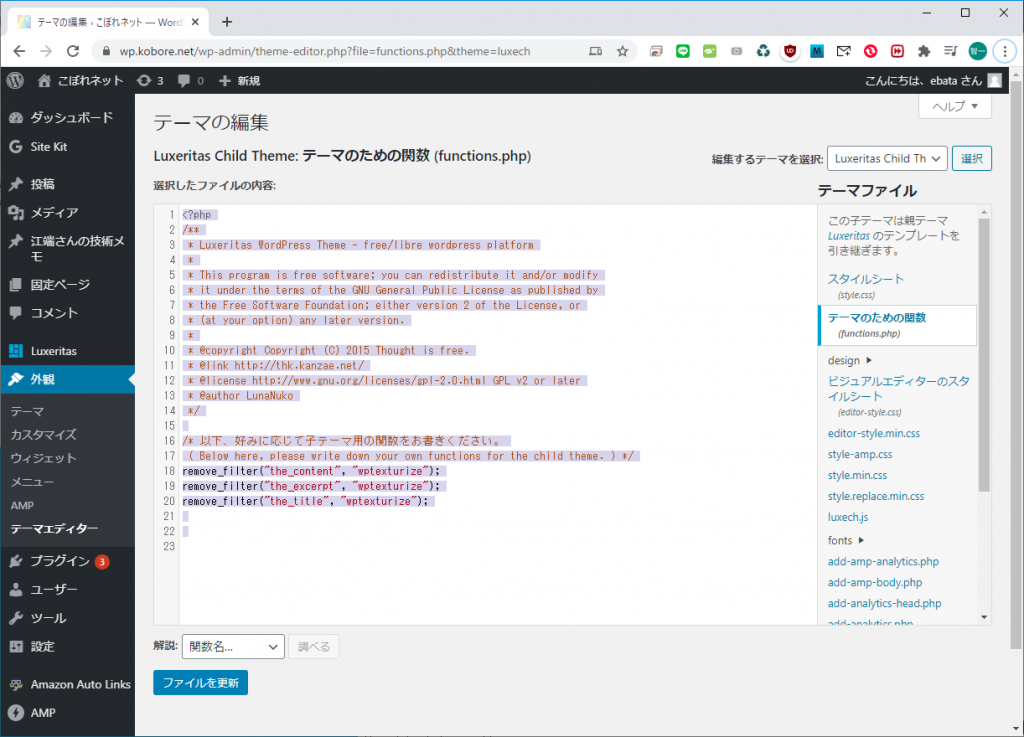Click the comments bubble icon in admin bar
Viewport: 1024px width, 737px height.
tap(190, 80)
